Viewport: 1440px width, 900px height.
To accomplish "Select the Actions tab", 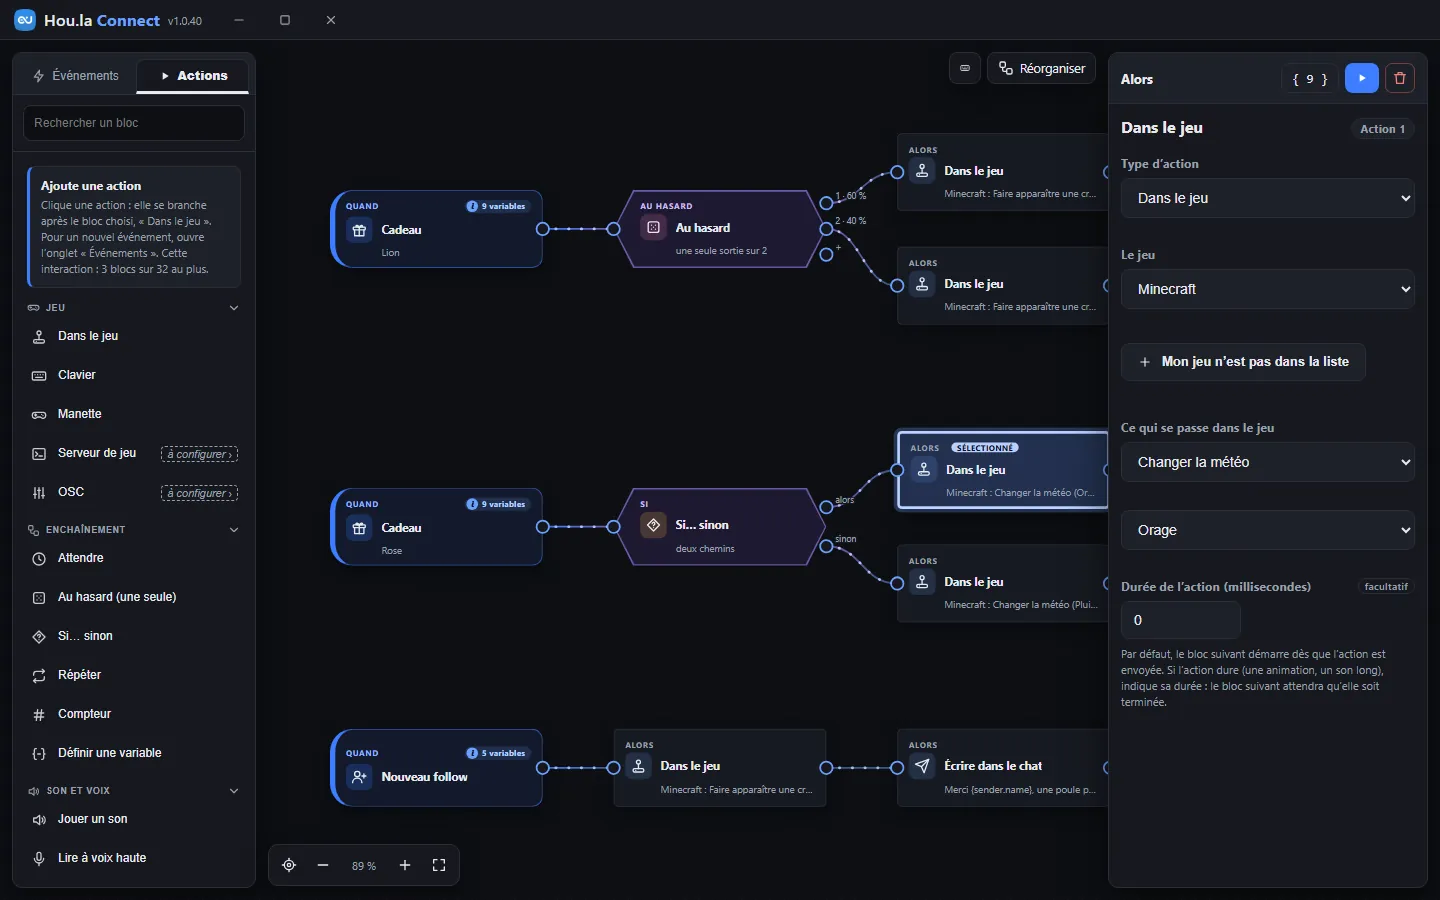I will [193, 76].
